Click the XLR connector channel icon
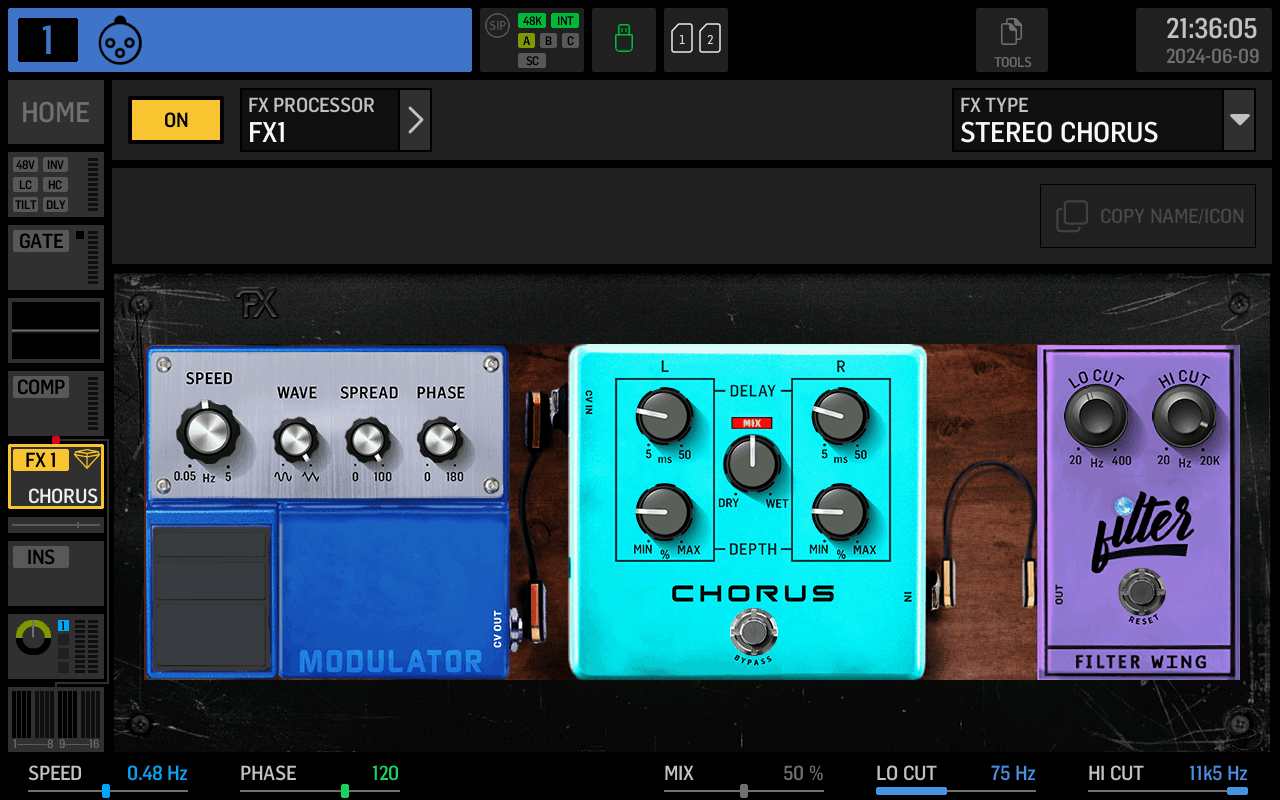The image size is (1280, 800). click(120, 40)
